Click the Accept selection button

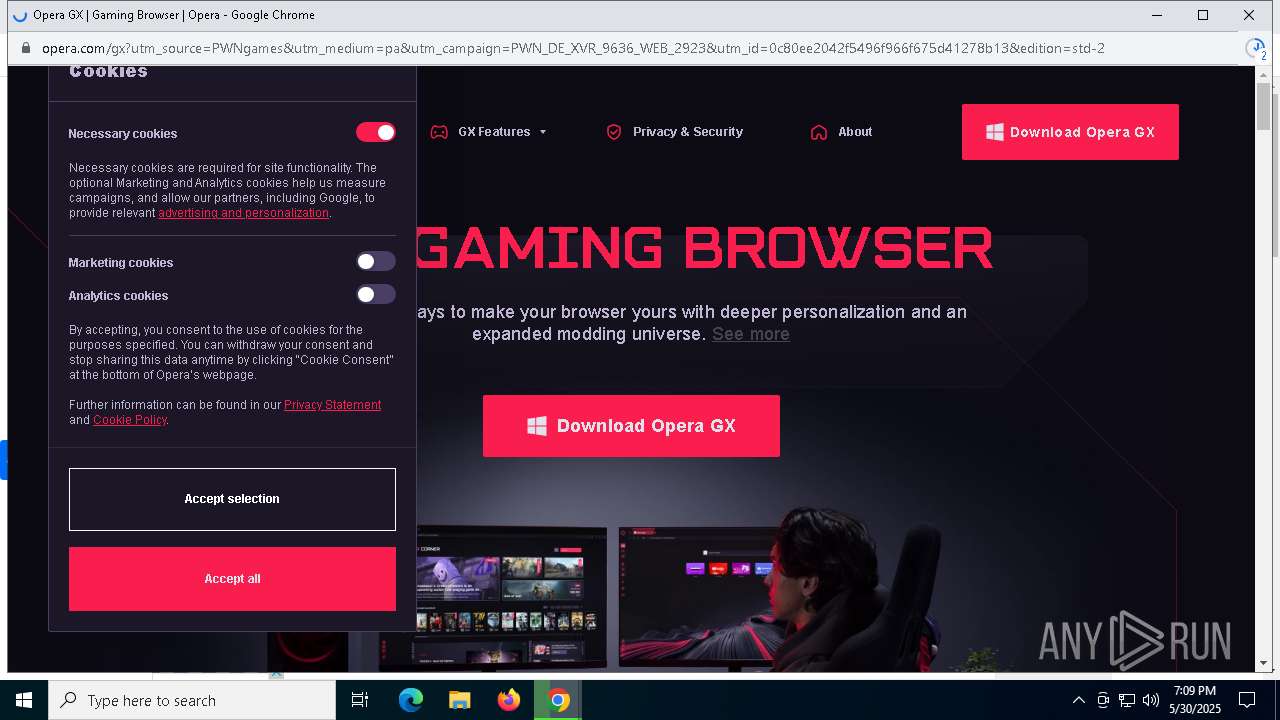click(232, 499)
